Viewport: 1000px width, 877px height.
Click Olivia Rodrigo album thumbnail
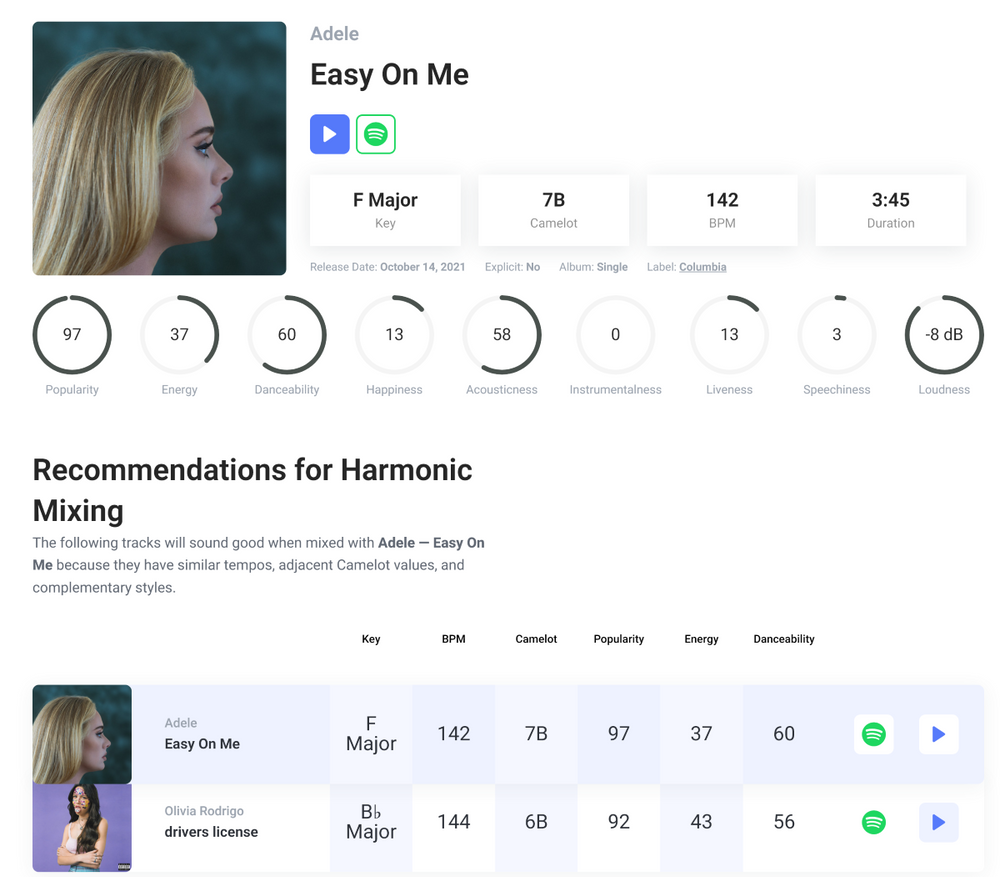coord(82,827)
